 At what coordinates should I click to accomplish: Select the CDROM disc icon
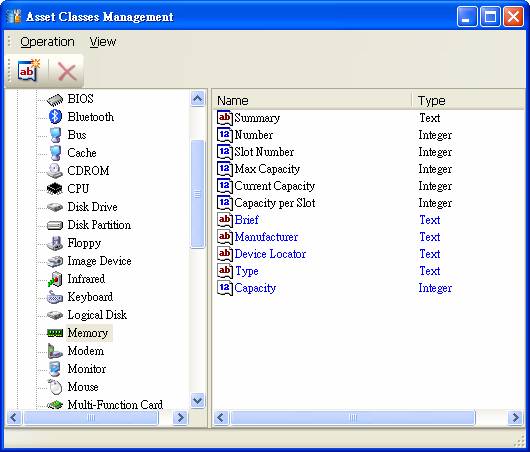coord(55,171)
